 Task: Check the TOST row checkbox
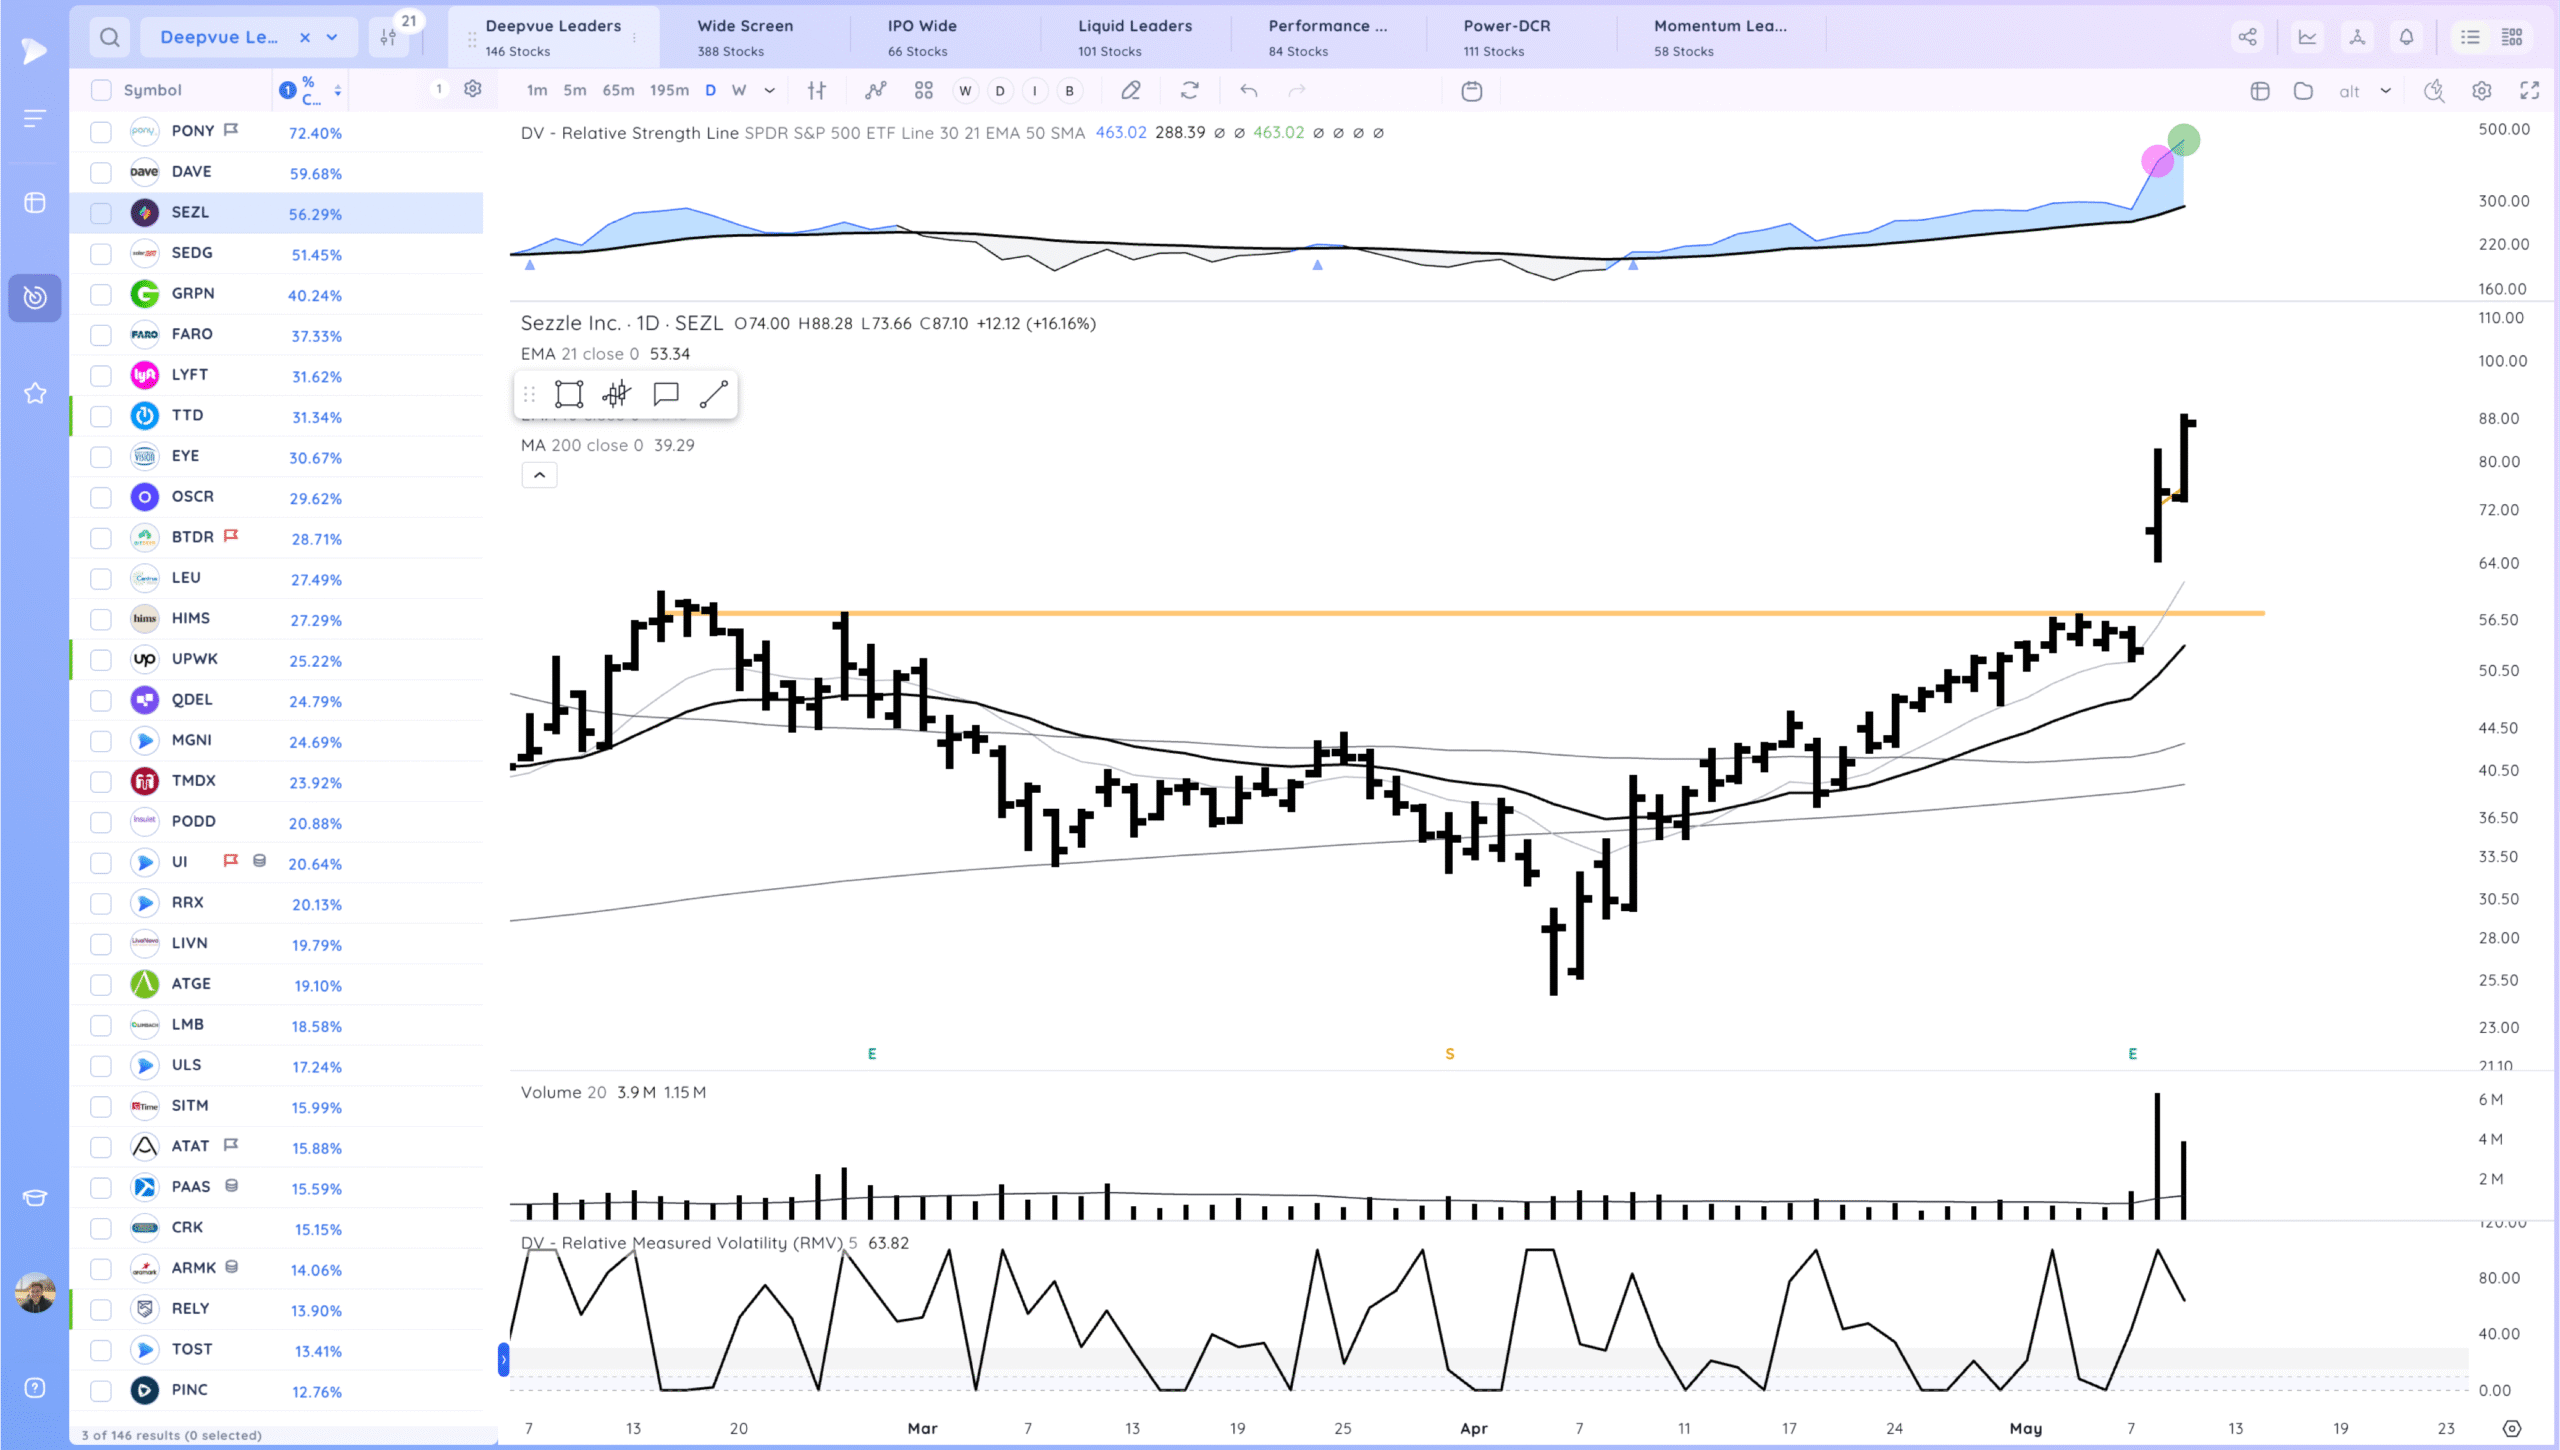pyautogui.click(x=101, y=1350)
